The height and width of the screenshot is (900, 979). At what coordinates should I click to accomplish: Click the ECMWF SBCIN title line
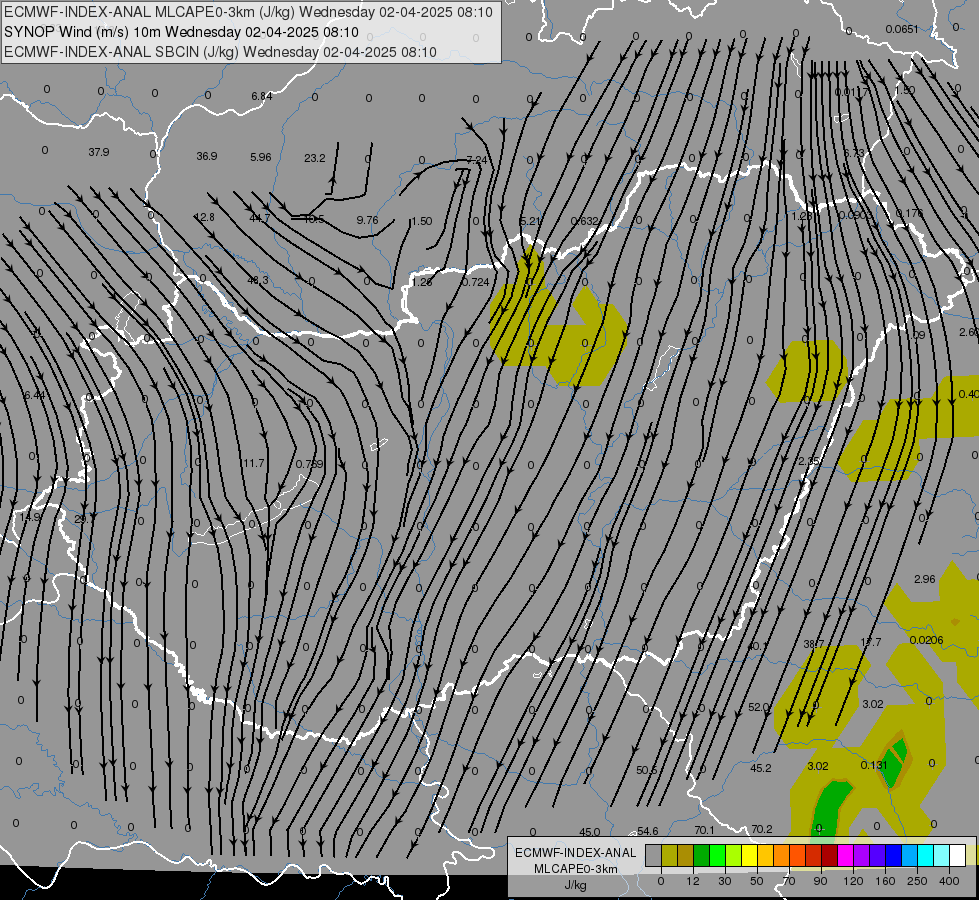coord(220,52)
